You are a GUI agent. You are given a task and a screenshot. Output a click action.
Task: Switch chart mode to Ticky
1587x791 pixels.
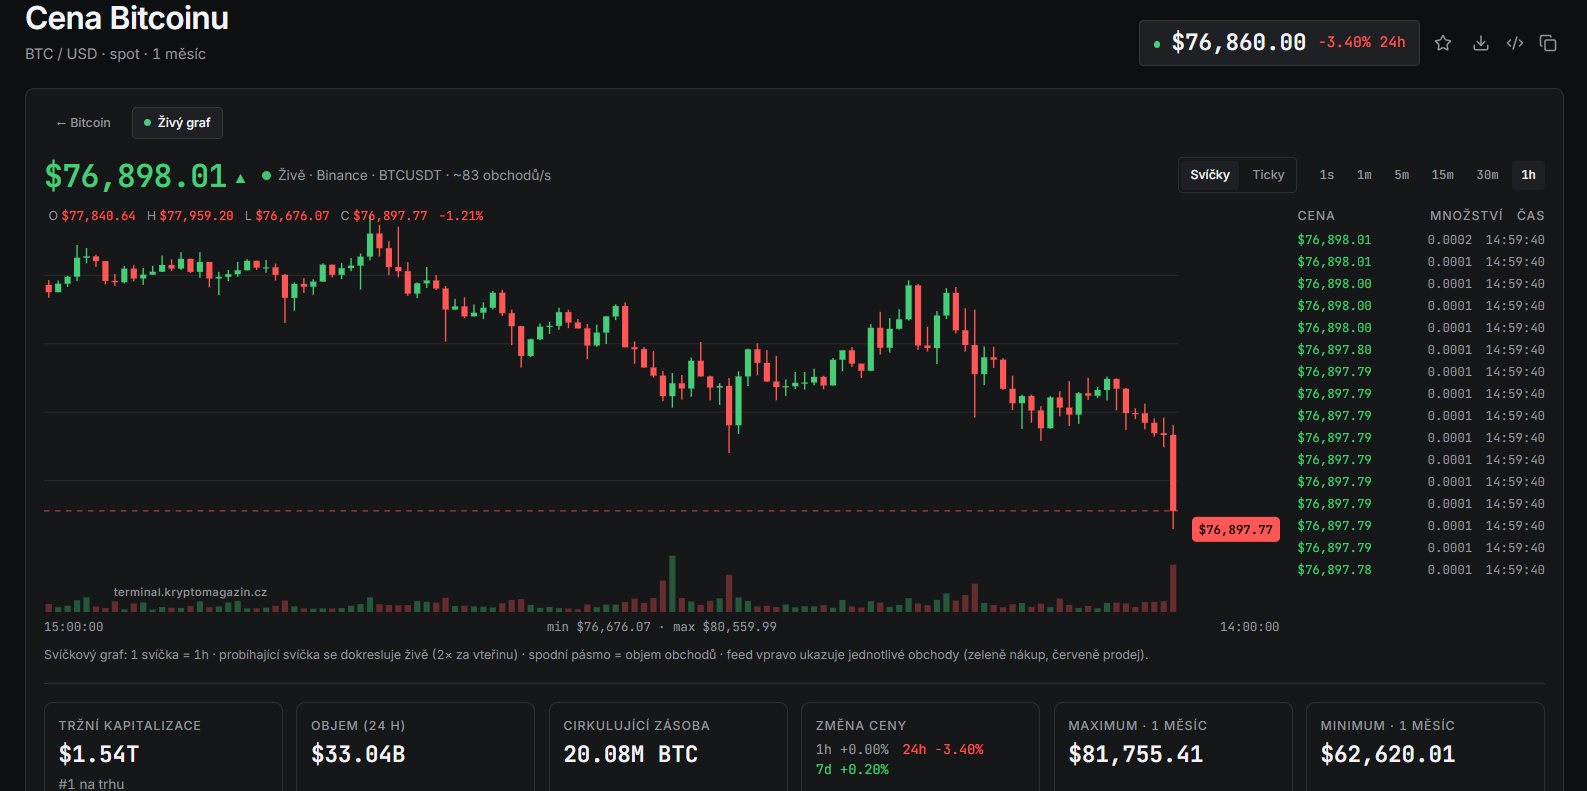tap(1268, 175)
